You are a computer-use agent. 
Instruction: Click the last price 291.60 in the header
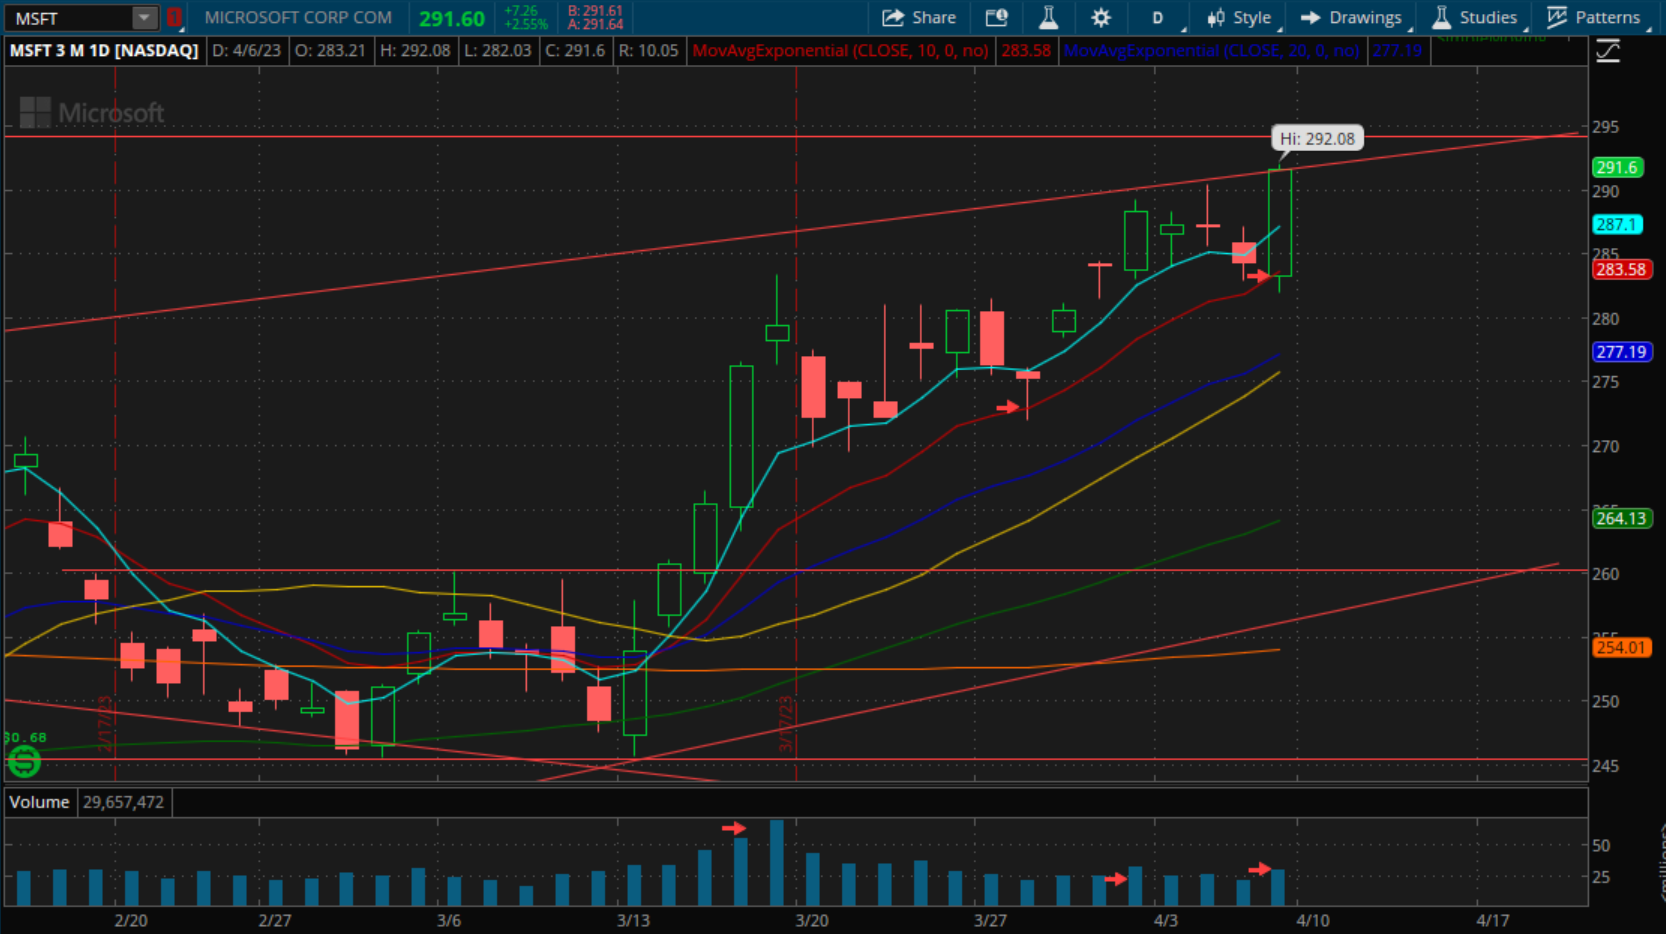[x=452, y=18]
